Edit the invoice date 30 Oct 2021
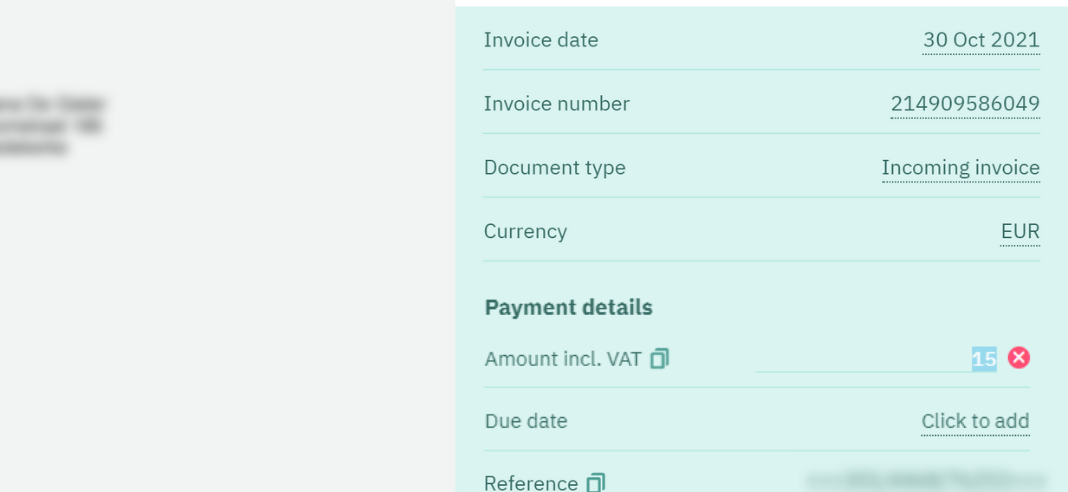The width and height of the screenshot is (1068, 492). pyautogui.click(x=981, y=40)
